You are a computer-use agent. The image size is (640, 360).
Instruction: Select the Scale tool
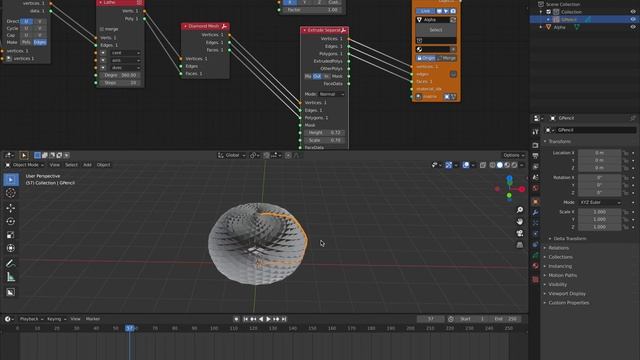(11, 235)
